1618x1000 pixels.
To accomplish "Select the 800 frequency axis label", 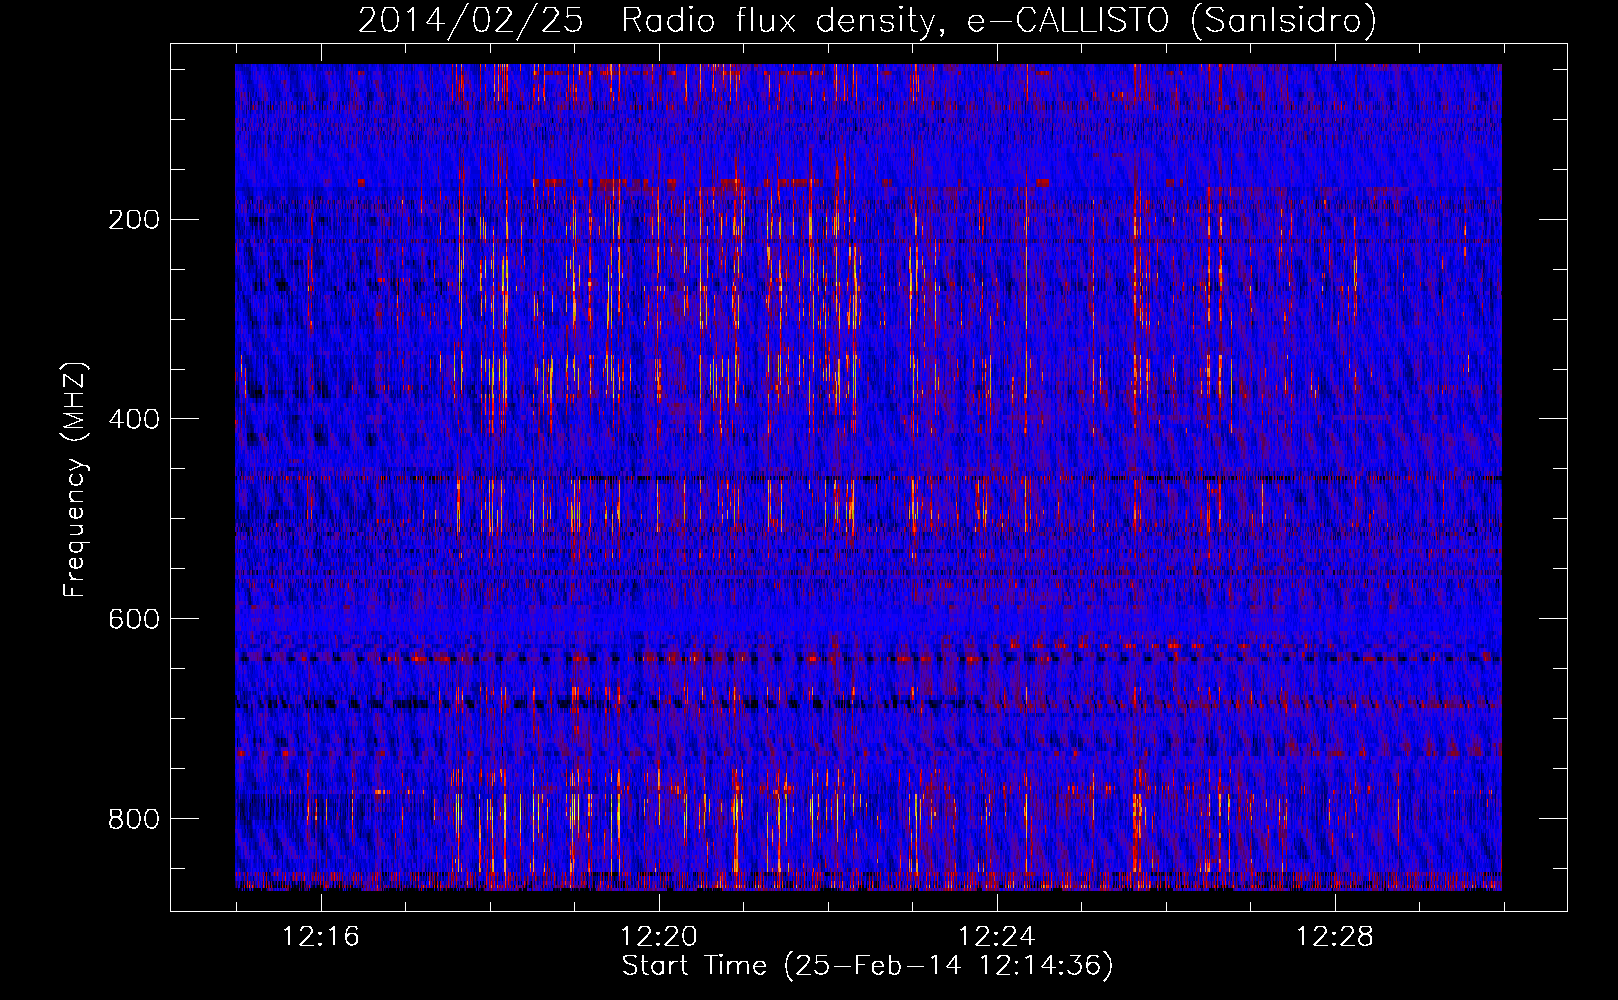I will pyautogui.click(x=134, y=820).
